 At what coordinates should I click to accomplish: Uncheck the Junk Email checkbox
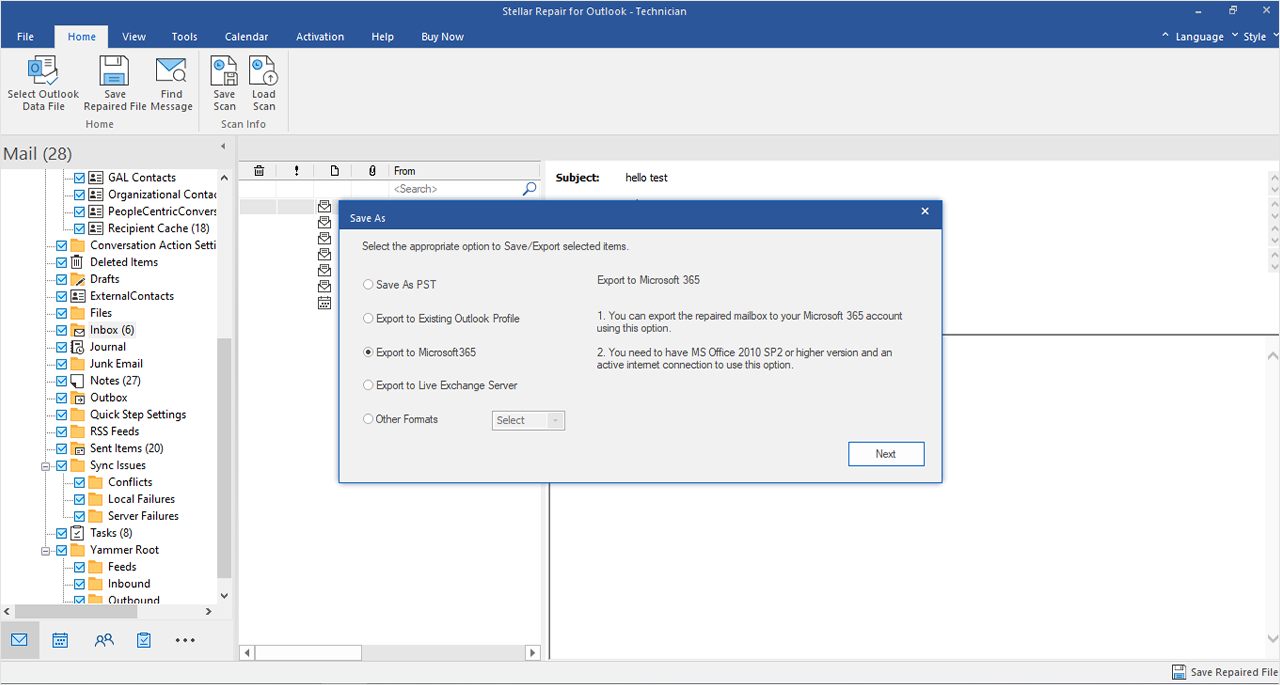(x=61, y=364)
